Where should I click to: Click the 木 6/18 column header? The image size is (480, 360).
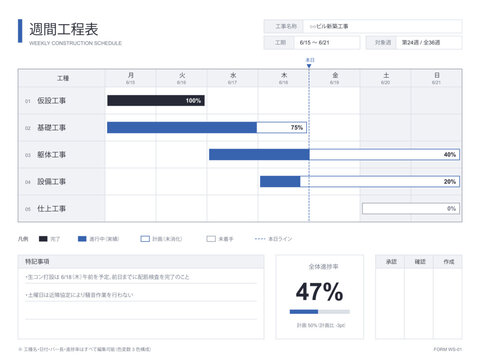pos(284,78)
